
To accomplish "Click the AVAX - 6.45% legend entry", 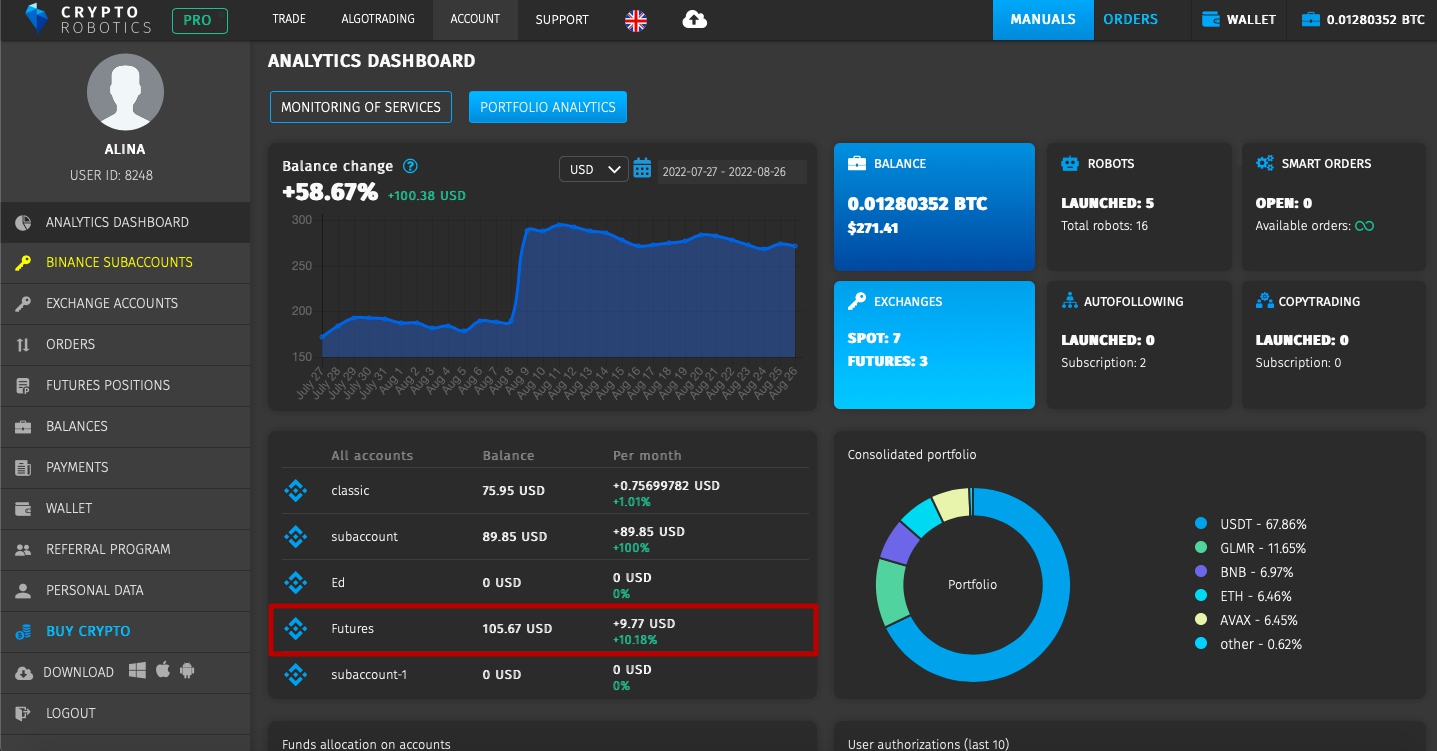I will coord(1253,620).
